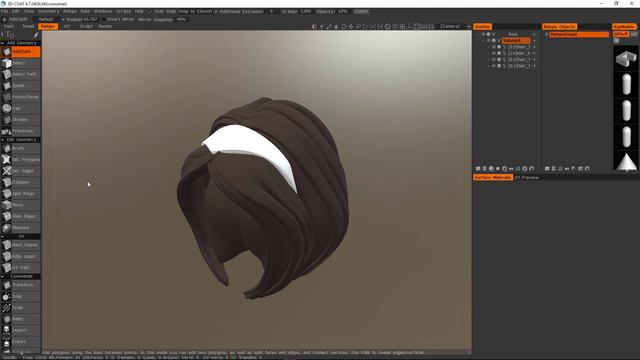640x360 pixels.
Task: Pick the Quads tool
Action: pos(20,86)
